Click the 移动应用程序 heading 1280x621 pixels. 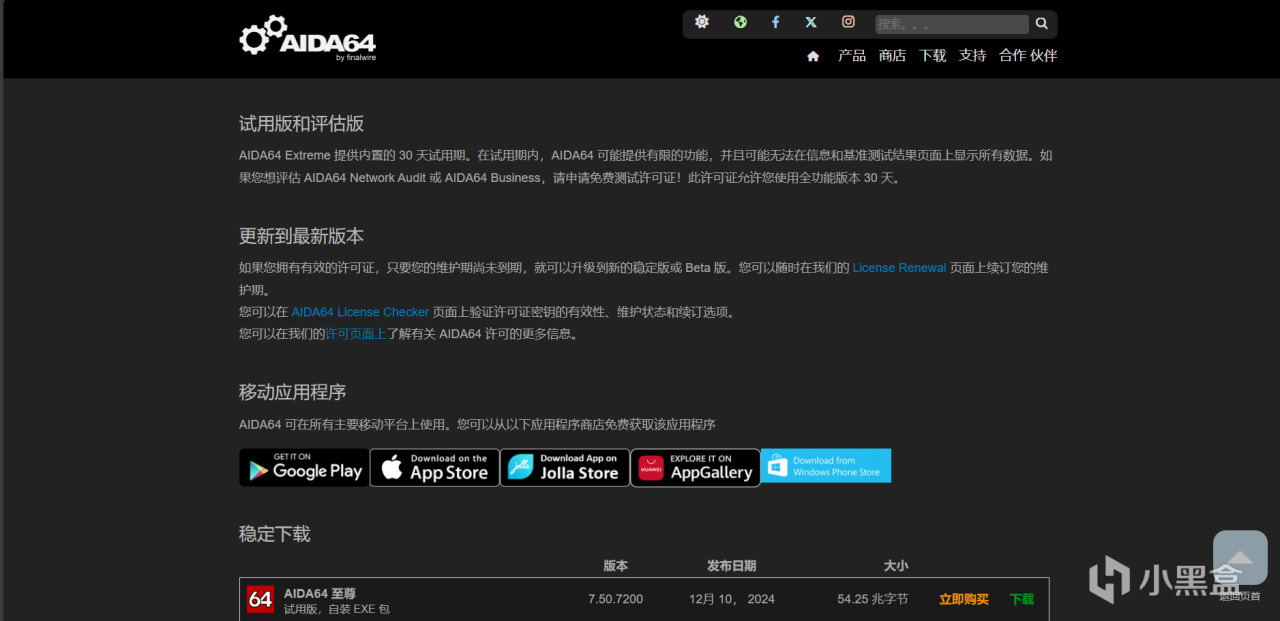293,392
